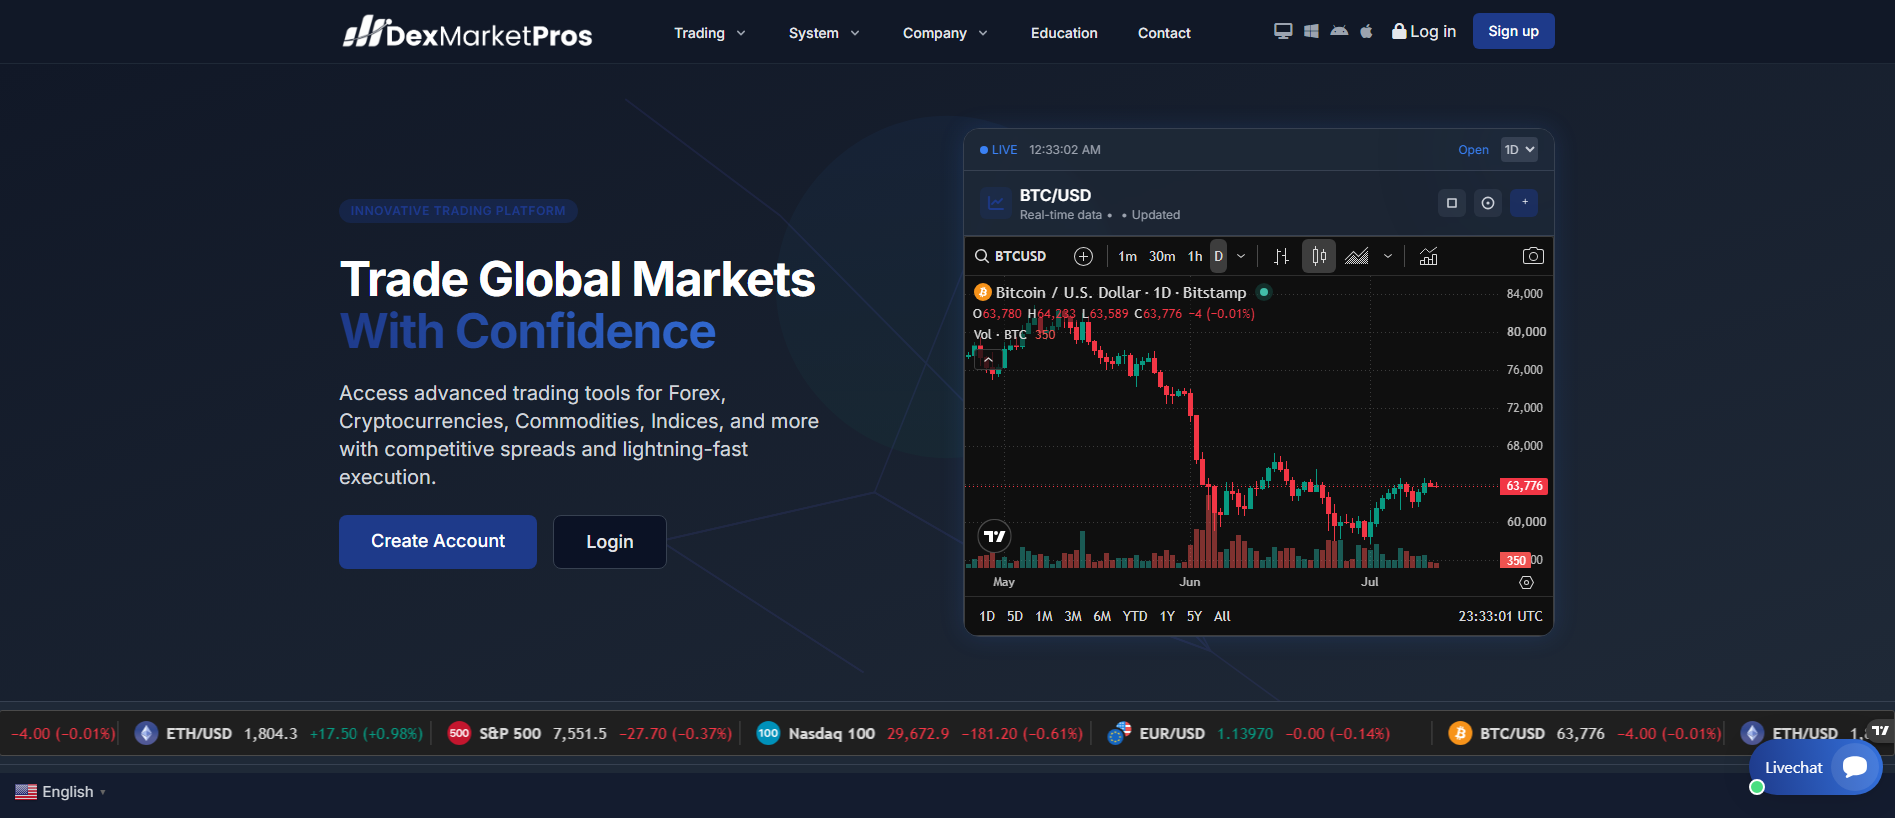The image size is (1895, 818).
Task: Click the hero Login button
Action: pyautogui.click(x=610, y=542)
